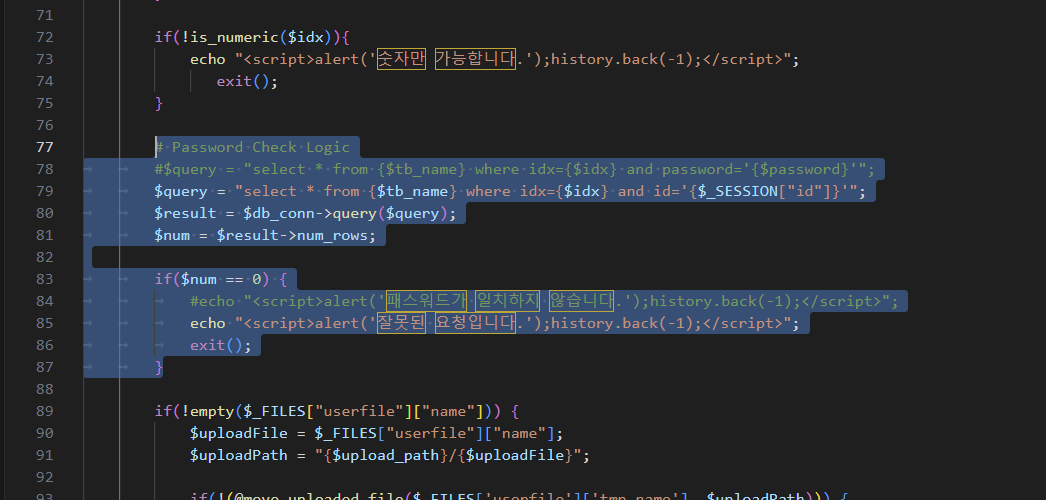Screen dimensions: 1046x500
Task: Click exit(); on line 86
Action: (221, 345)
